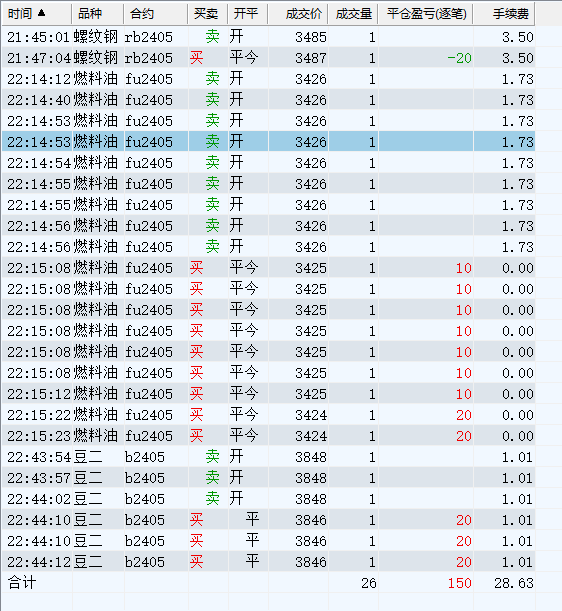Select the 22:15:22 fu2405 row at 3424
562x611 pixels.
269,415
